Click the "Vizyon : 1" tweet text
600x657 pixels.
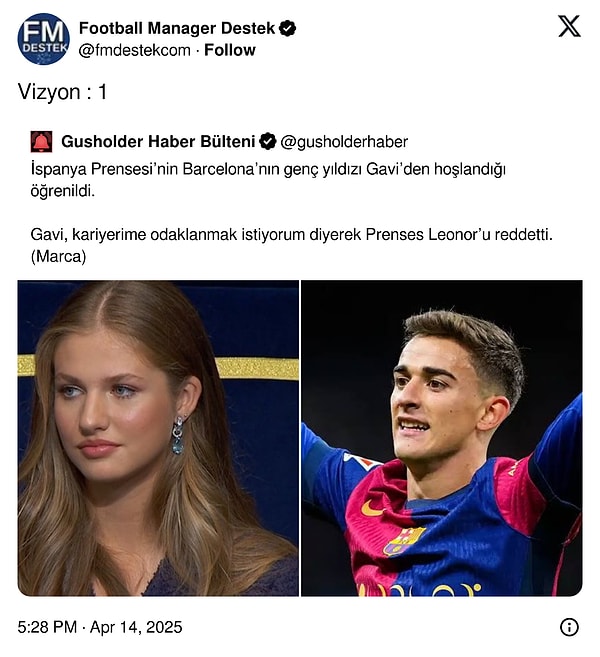[62, 92]
